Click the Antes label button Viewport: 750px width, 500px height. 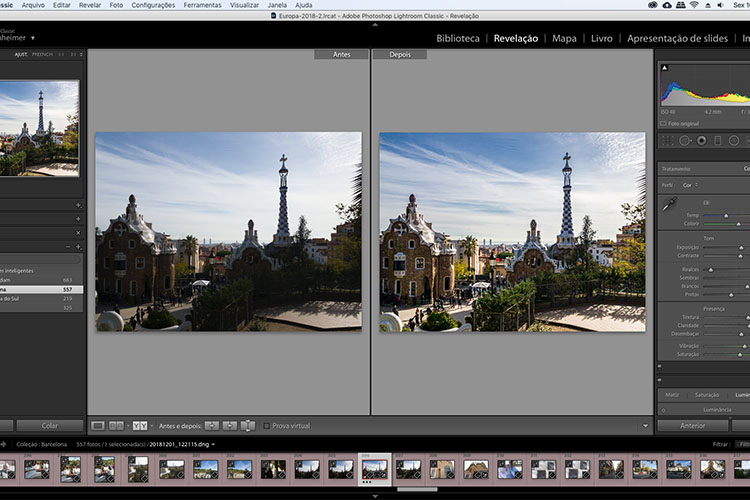click(x=342, y=55)
